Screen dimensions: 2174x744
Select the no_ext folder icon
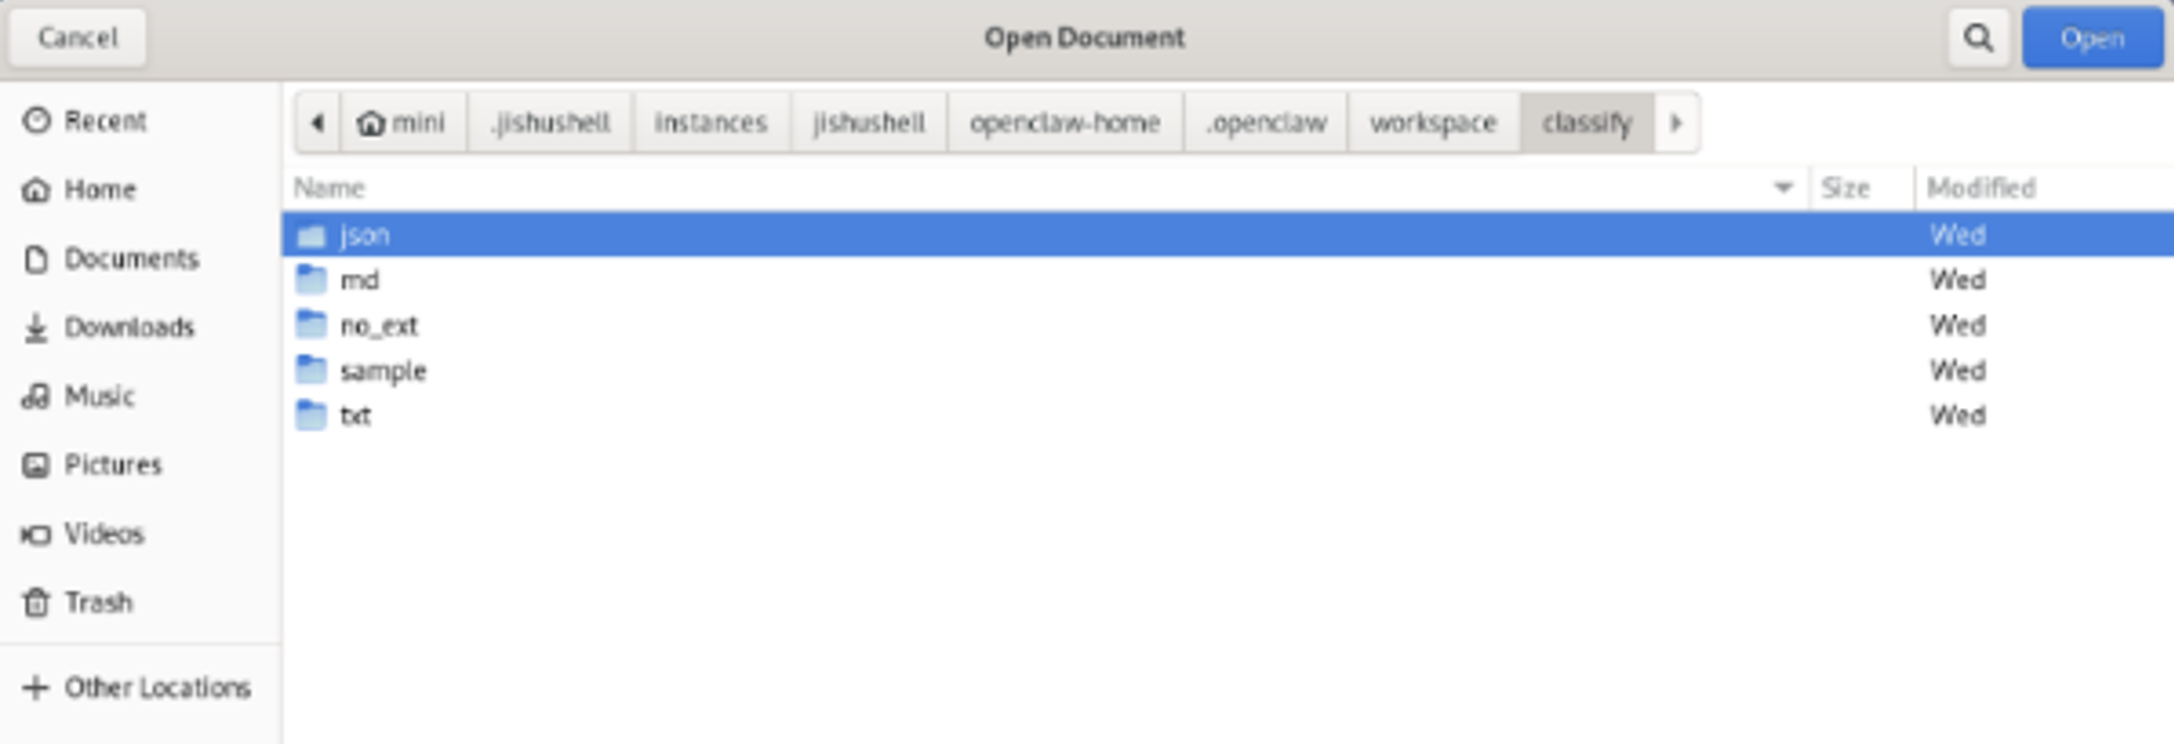tap(311, 325)
